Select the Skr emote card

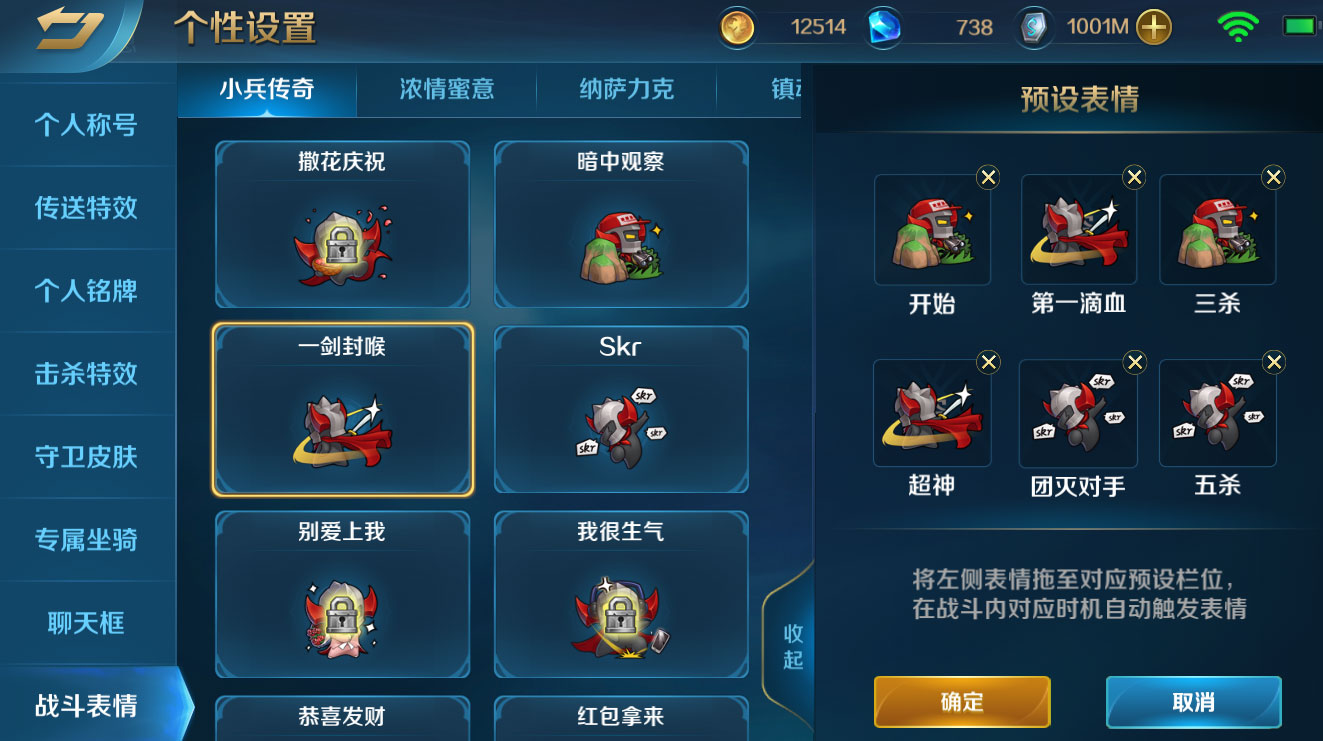tap(621, 410)
